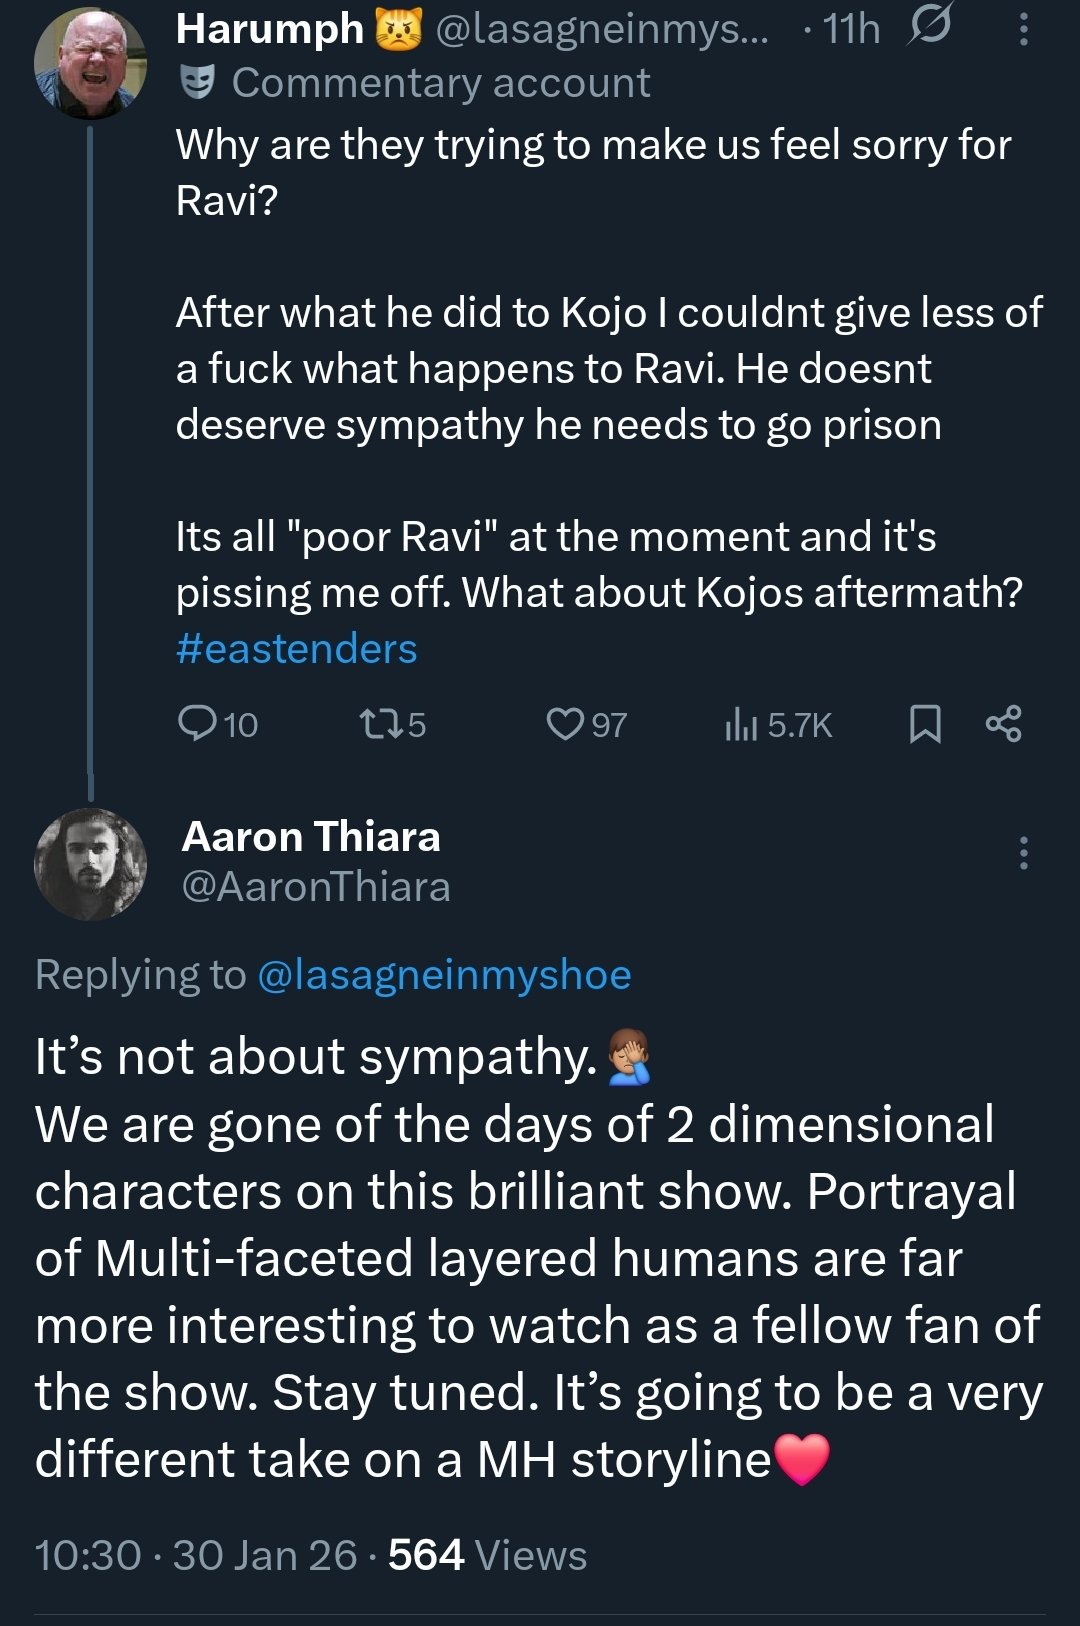Open the #eastenders hashtag
Image resolution: width=1080 pixels, height=1626 pixels.
point(296,649)
